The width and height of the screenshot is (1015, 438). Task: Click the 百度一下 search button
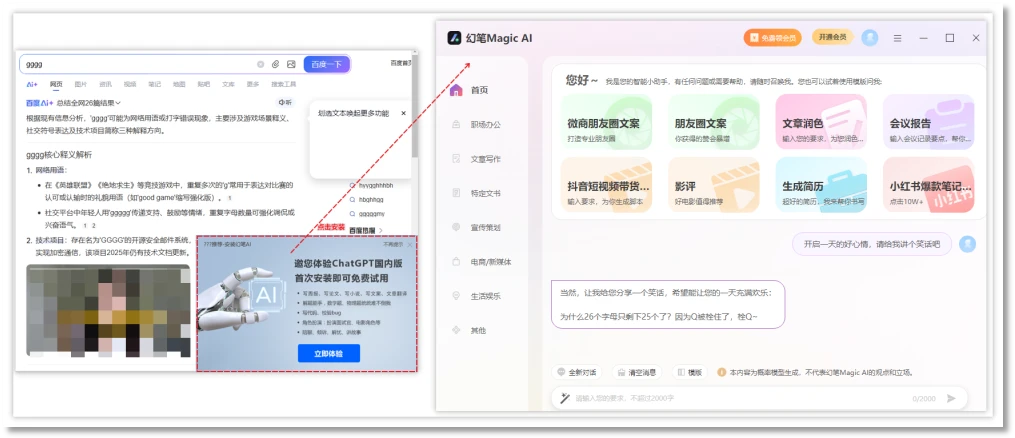pyautogui.click(x=327, y=64)
